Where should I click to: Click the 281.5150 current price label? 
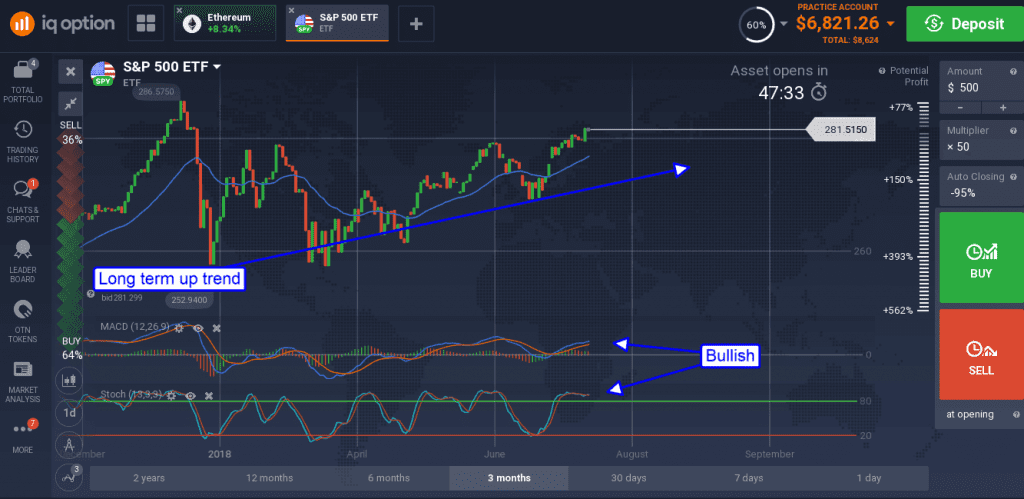841,130
